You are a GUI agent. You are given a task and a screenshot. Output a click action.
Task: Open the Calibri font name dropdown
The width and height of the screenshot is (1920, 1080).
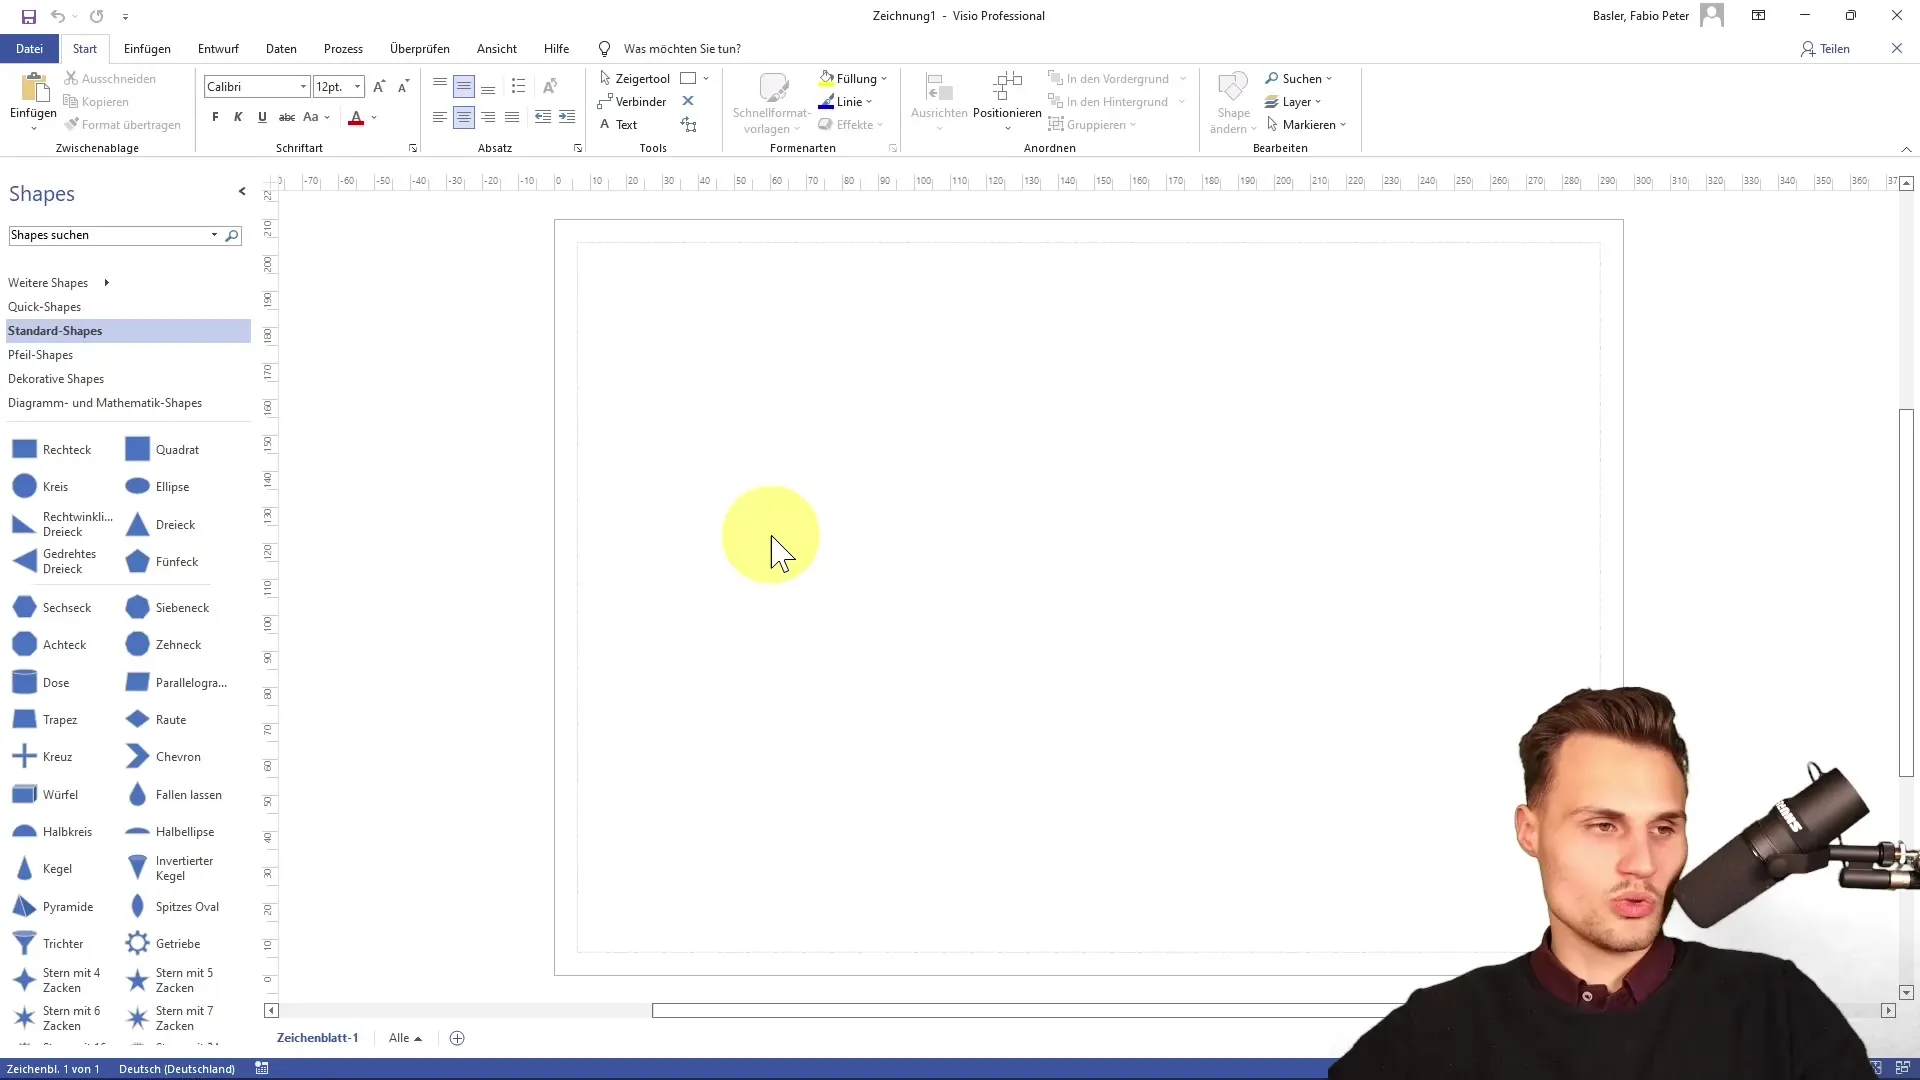[303, 87]
